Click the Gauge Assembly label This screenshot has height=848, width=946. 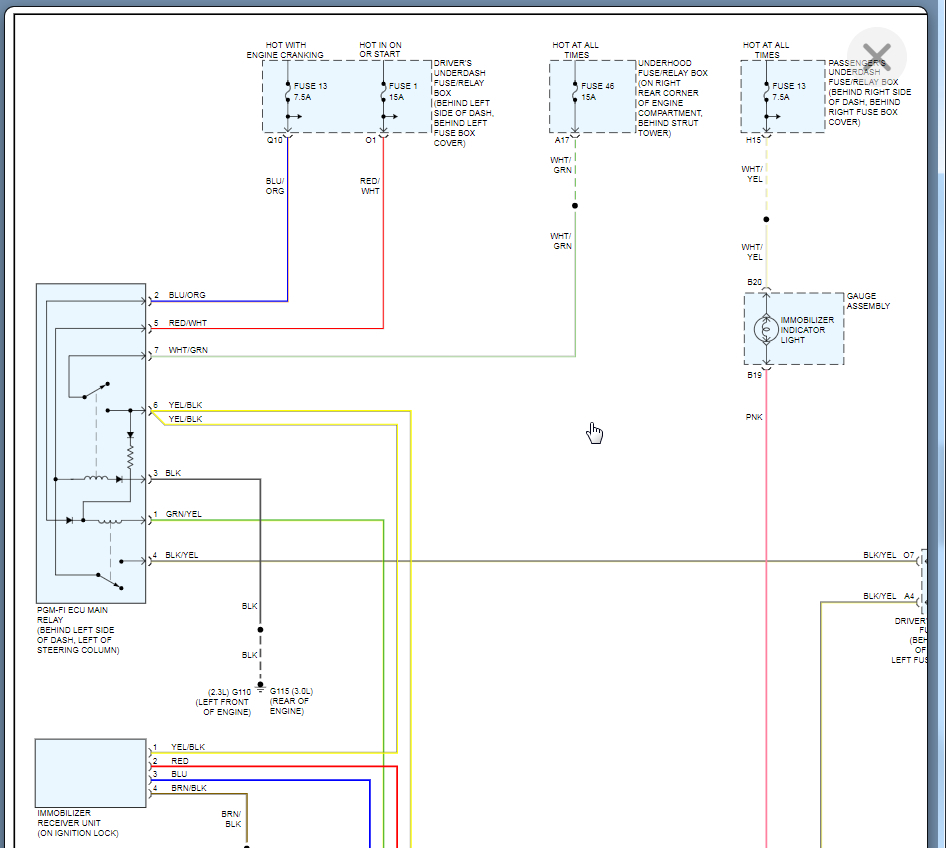pos(868,301)
